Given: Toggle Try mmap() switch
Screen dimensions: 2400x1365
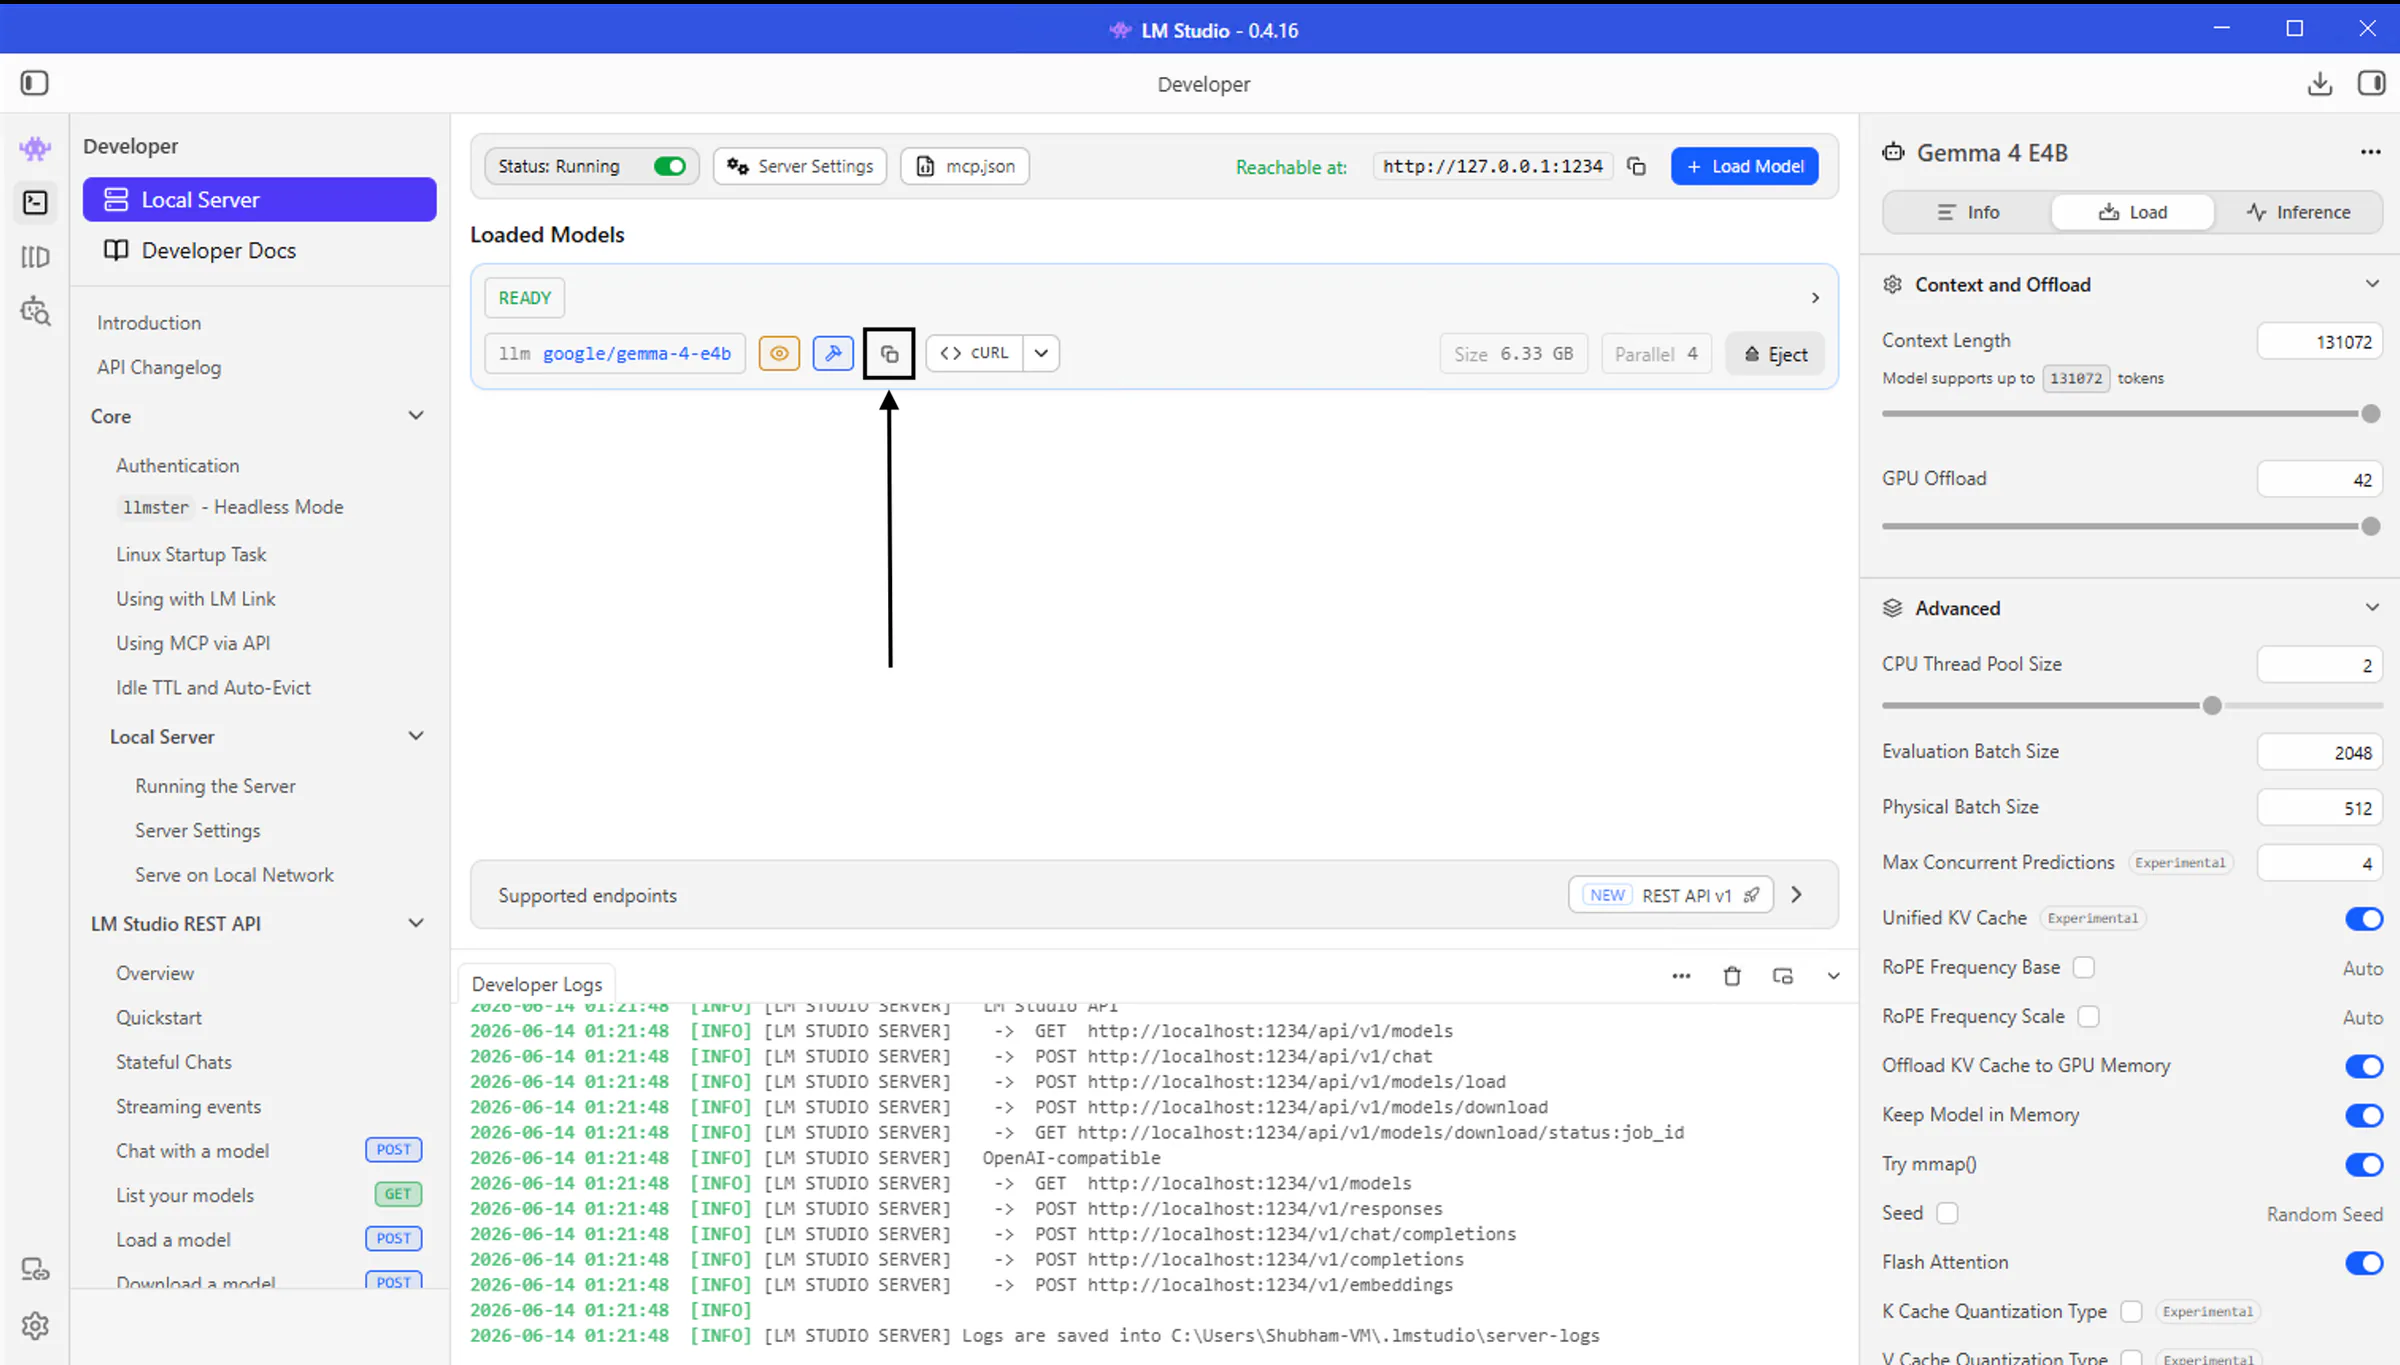Looking at the screenshot, I should click(x=2364, y=1164).
